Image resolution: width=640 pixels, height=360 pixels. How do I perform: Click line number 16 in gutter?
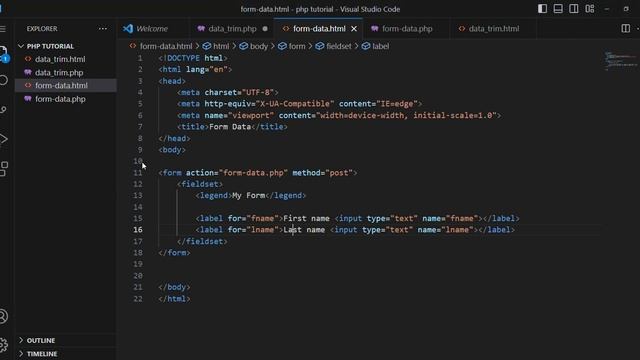pos(138,229)
